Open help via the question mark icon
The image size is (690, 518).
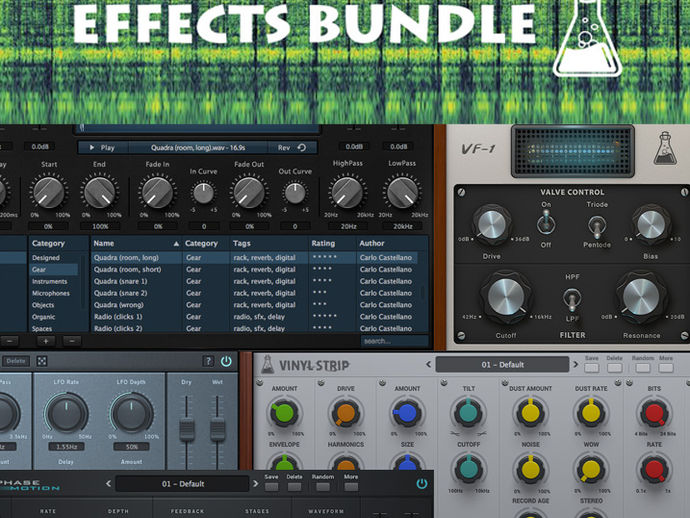point(208,361)
